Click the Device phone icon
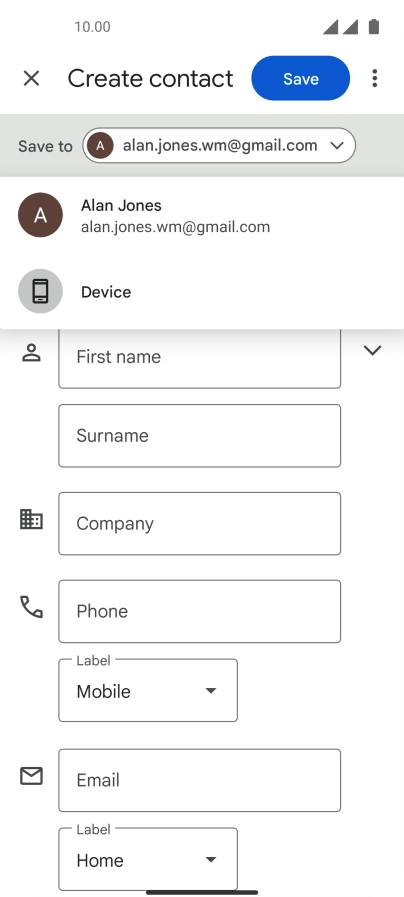The height and width of the screenshot is (897, 404). click(x=40, y=291)
